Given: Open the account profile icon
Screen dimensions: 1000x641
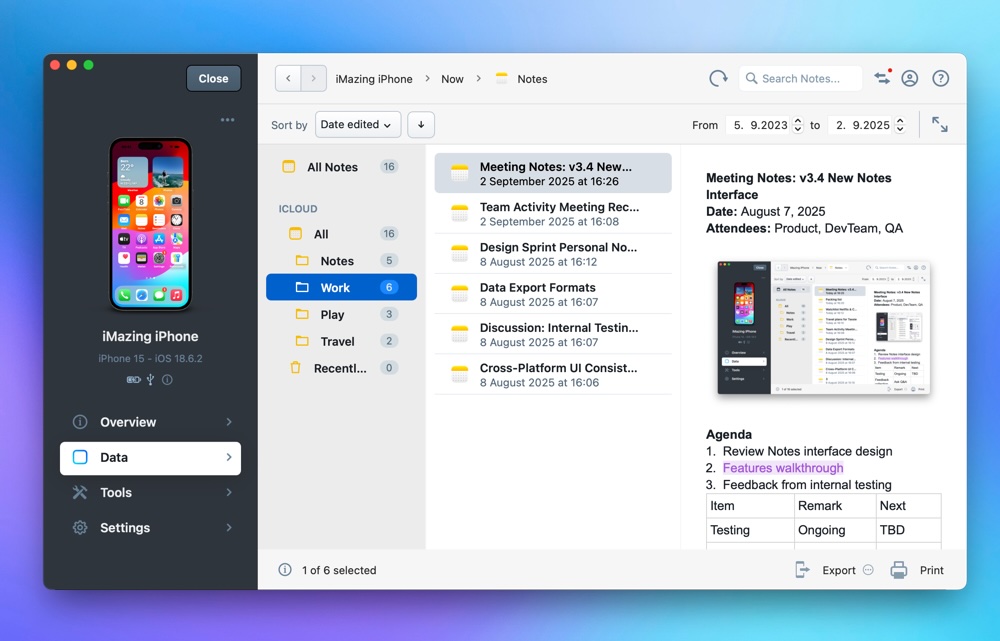Looking at the screenshot, I should (x=909, y=78).
